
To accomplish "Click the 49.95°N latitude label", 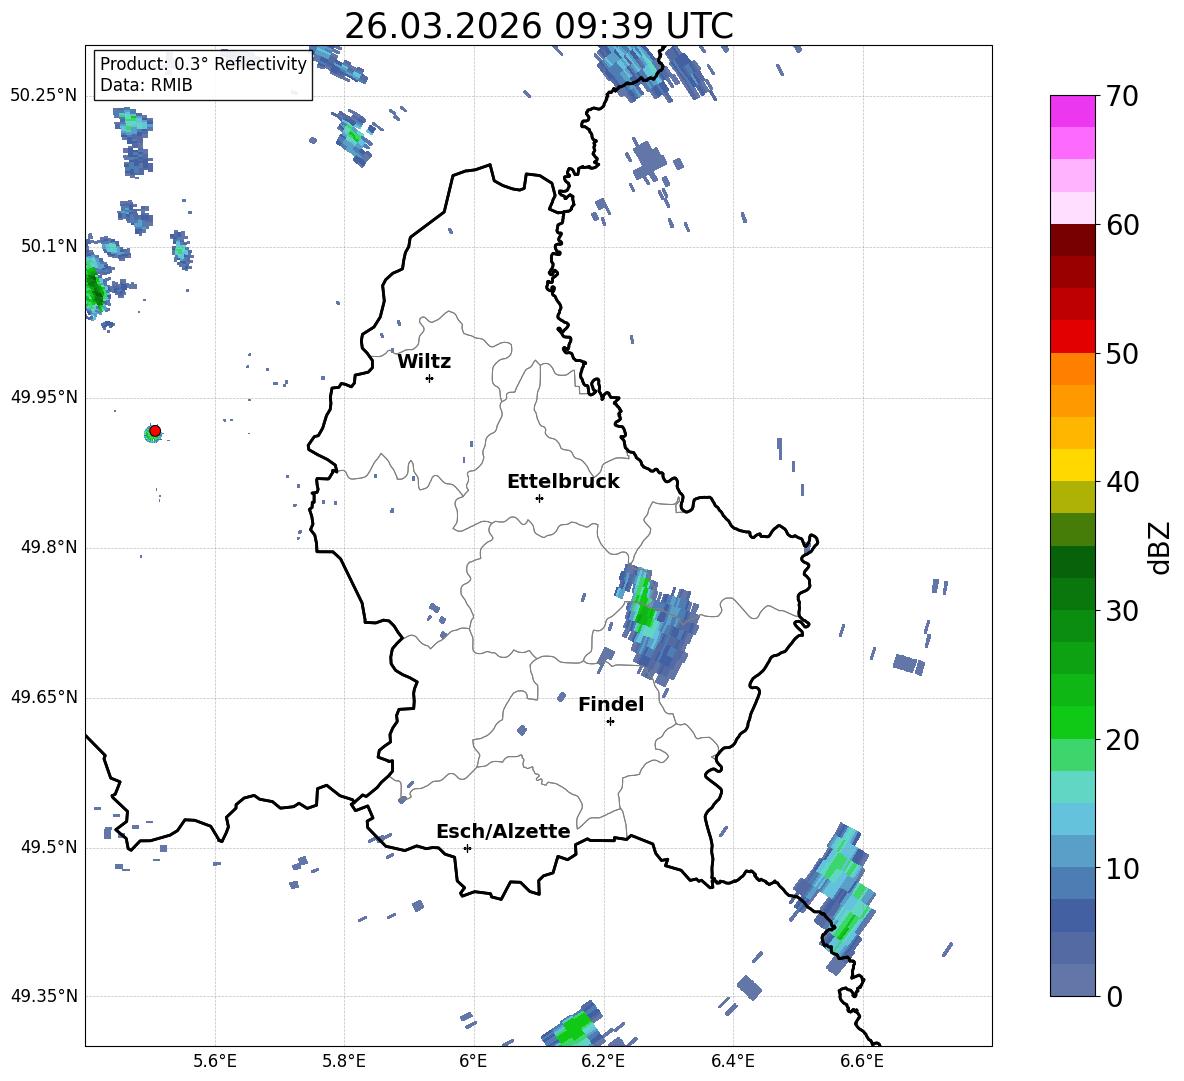I will pyautogui.click(x=44, y=396).
